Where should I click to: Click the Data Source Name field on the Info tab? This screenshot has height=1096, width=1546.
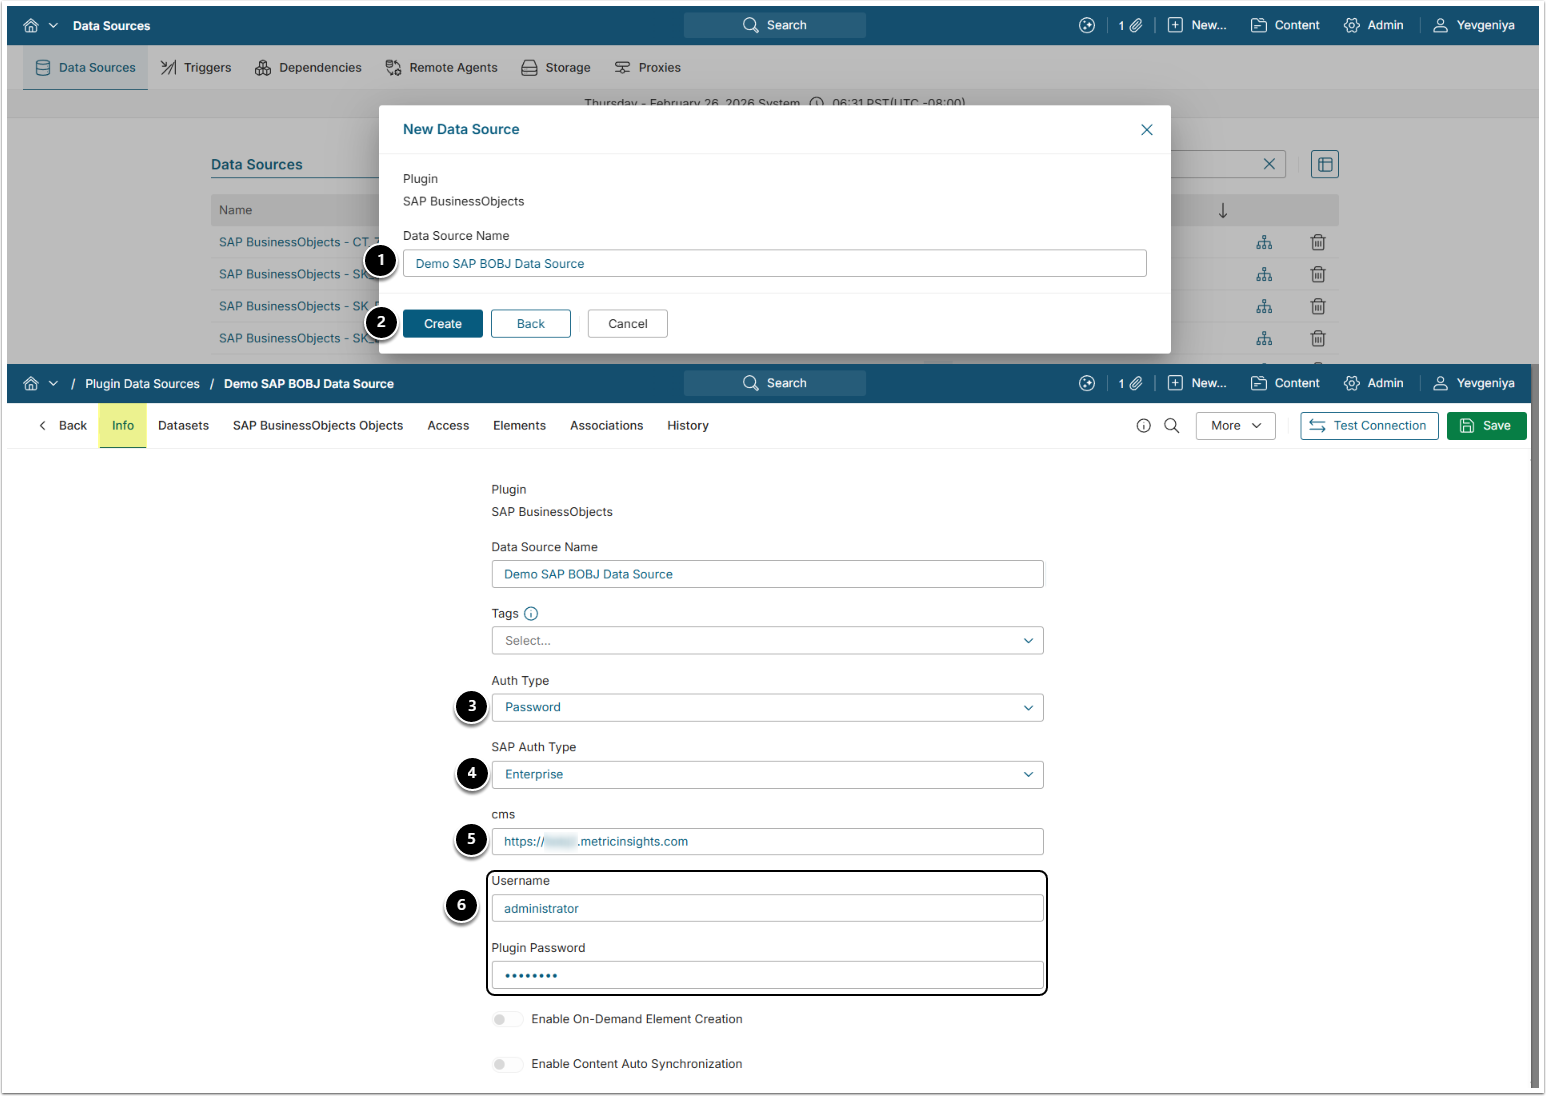pyautogui.click(x=767, y=574)
